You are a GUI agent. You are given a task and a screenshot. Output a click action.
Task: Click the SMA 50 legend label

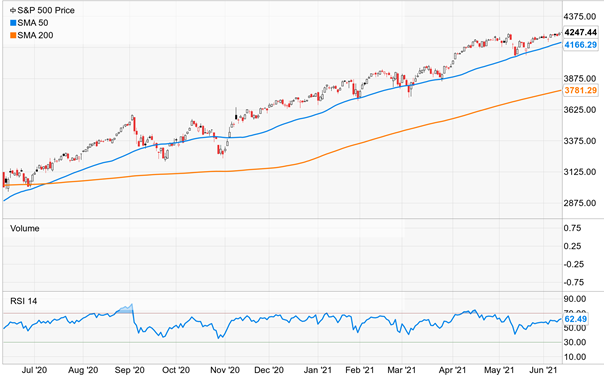pos(33,23)
